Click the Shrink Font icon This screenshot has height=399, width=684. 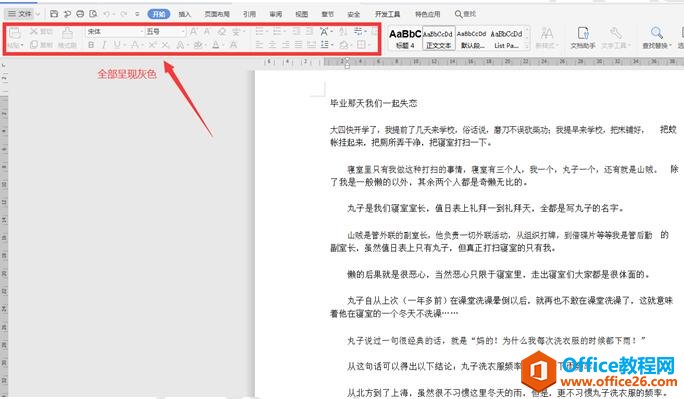[x=207, y=31]
